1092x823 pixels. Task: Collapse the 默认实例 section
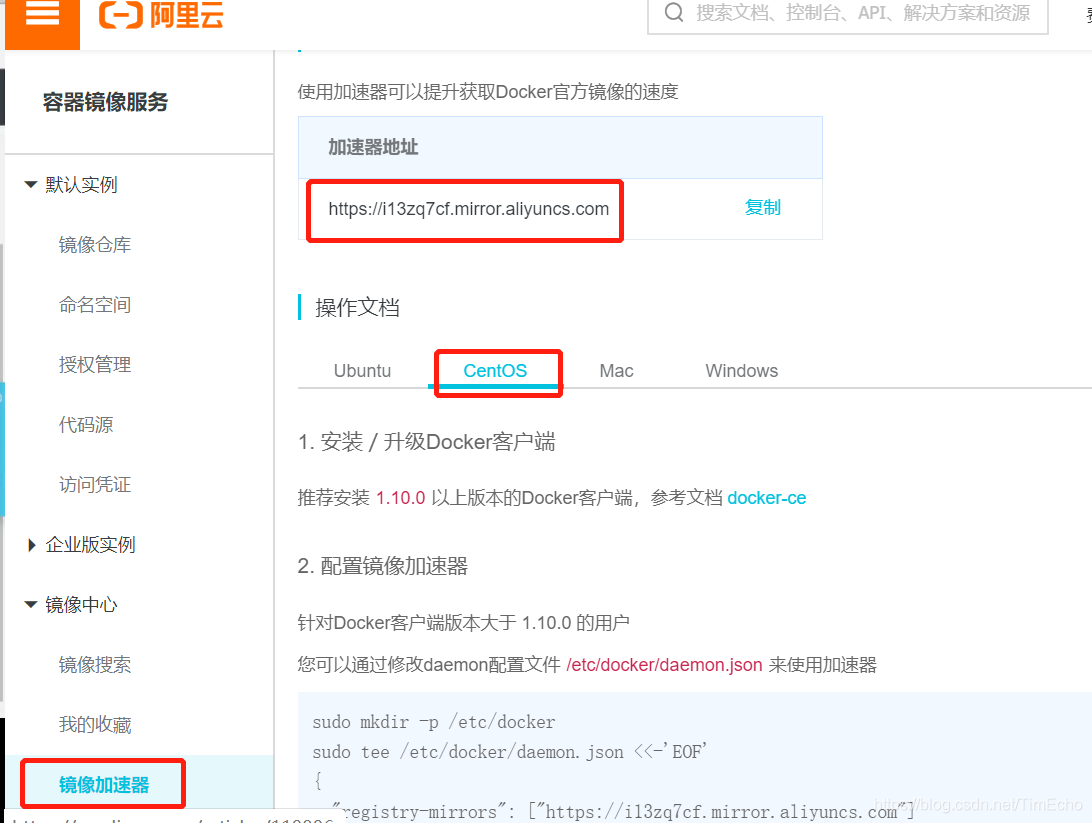point(31,185)
